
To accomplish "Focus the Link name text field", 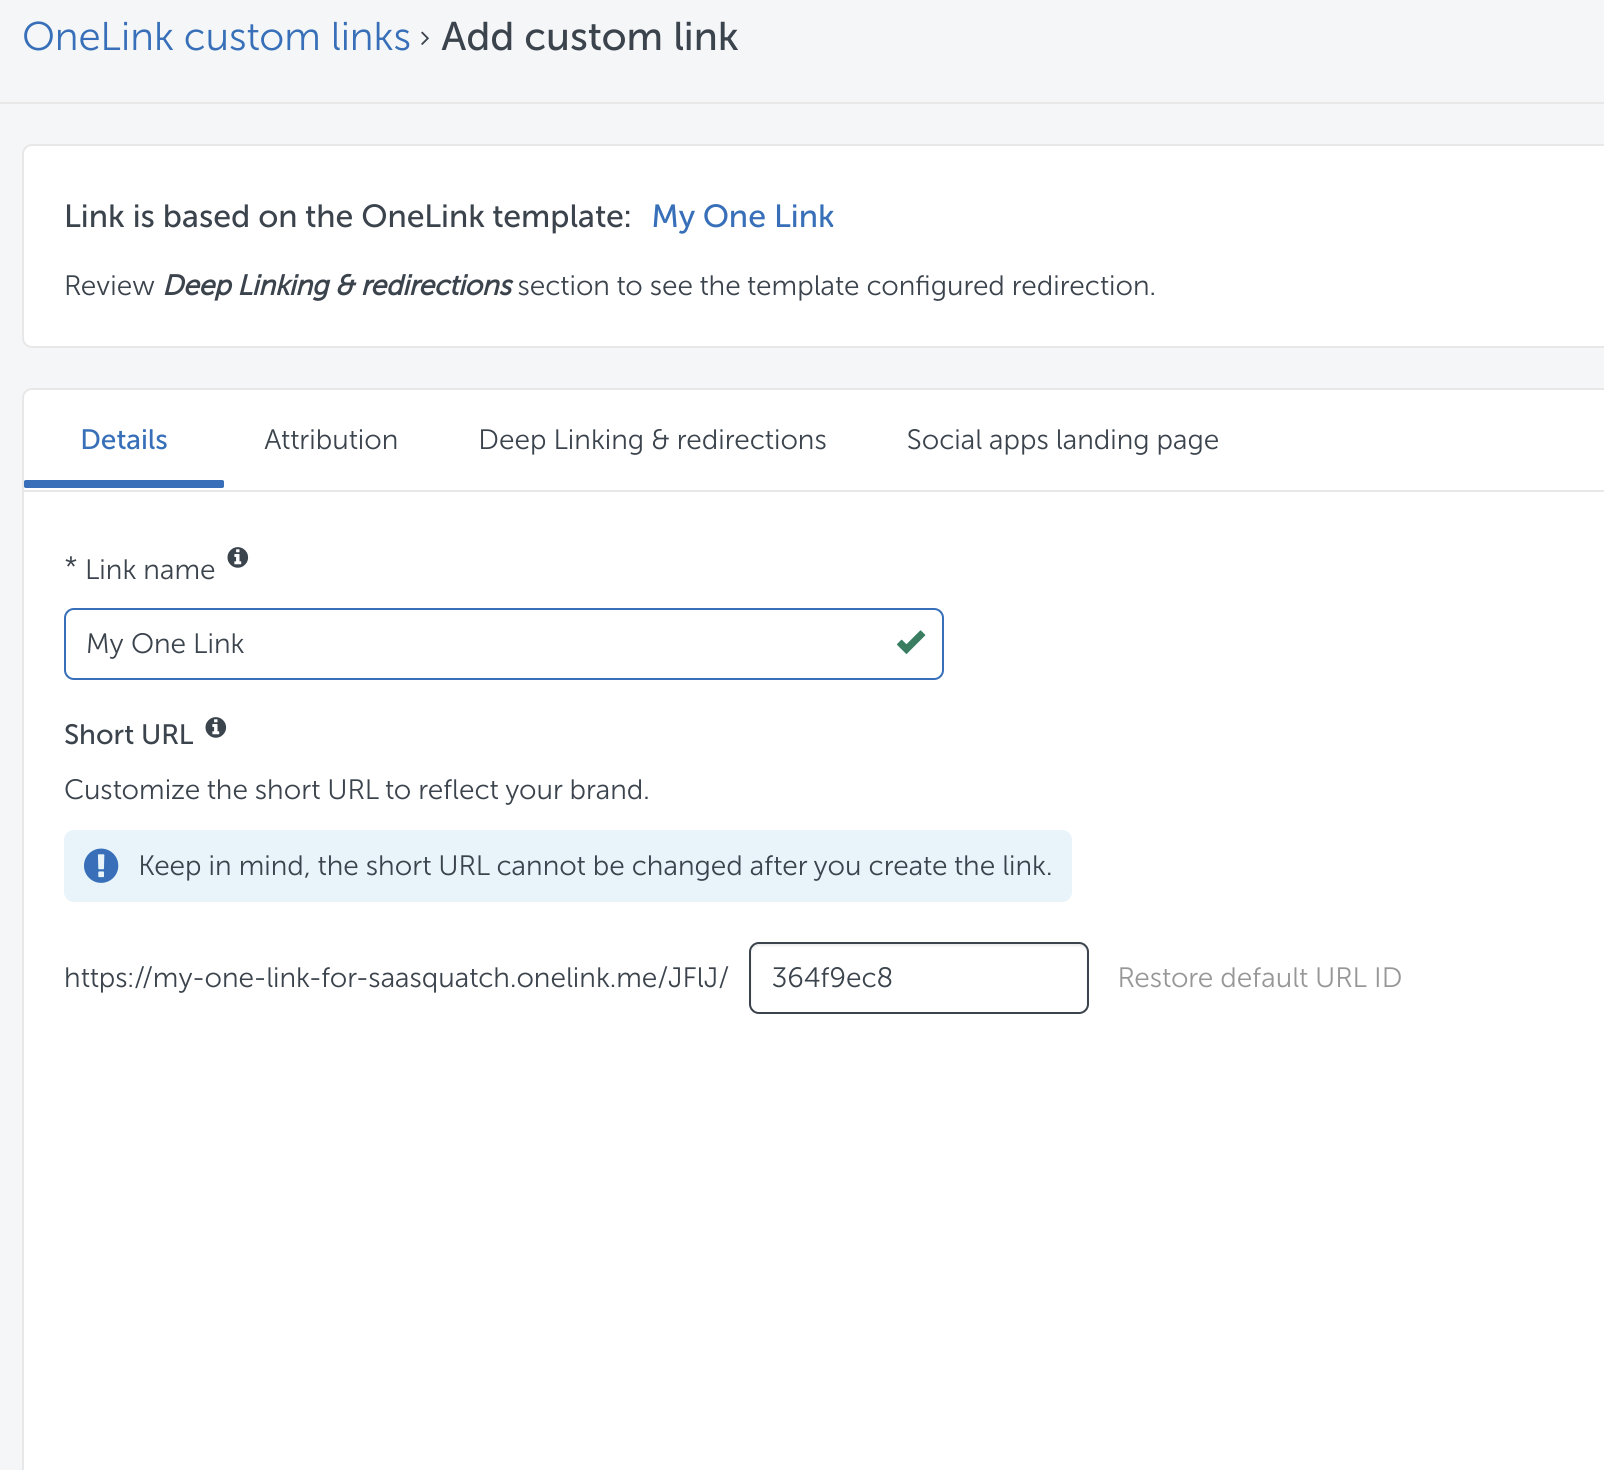I will coord(480,644).
